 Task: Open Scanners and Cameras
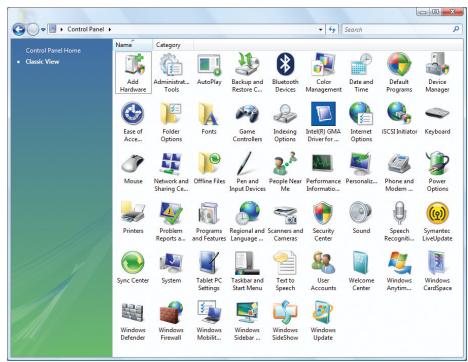(x=285, y=222)
